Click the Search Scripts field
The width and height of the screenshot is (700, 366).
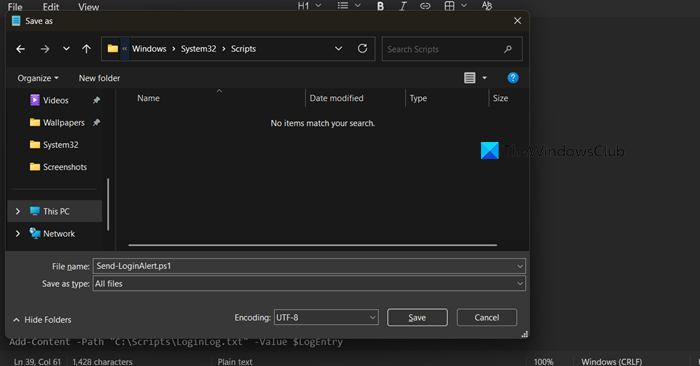pos(452,49)
